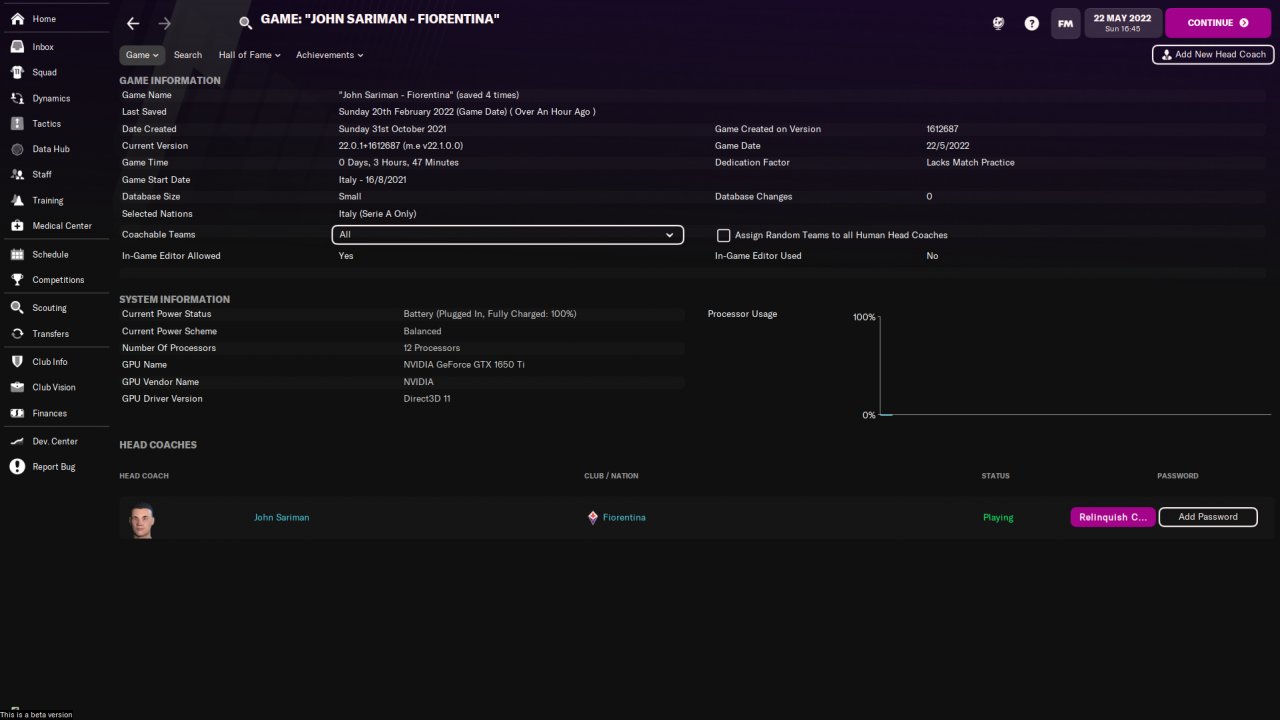Open the Fiorentina club link

pos(624,518)
